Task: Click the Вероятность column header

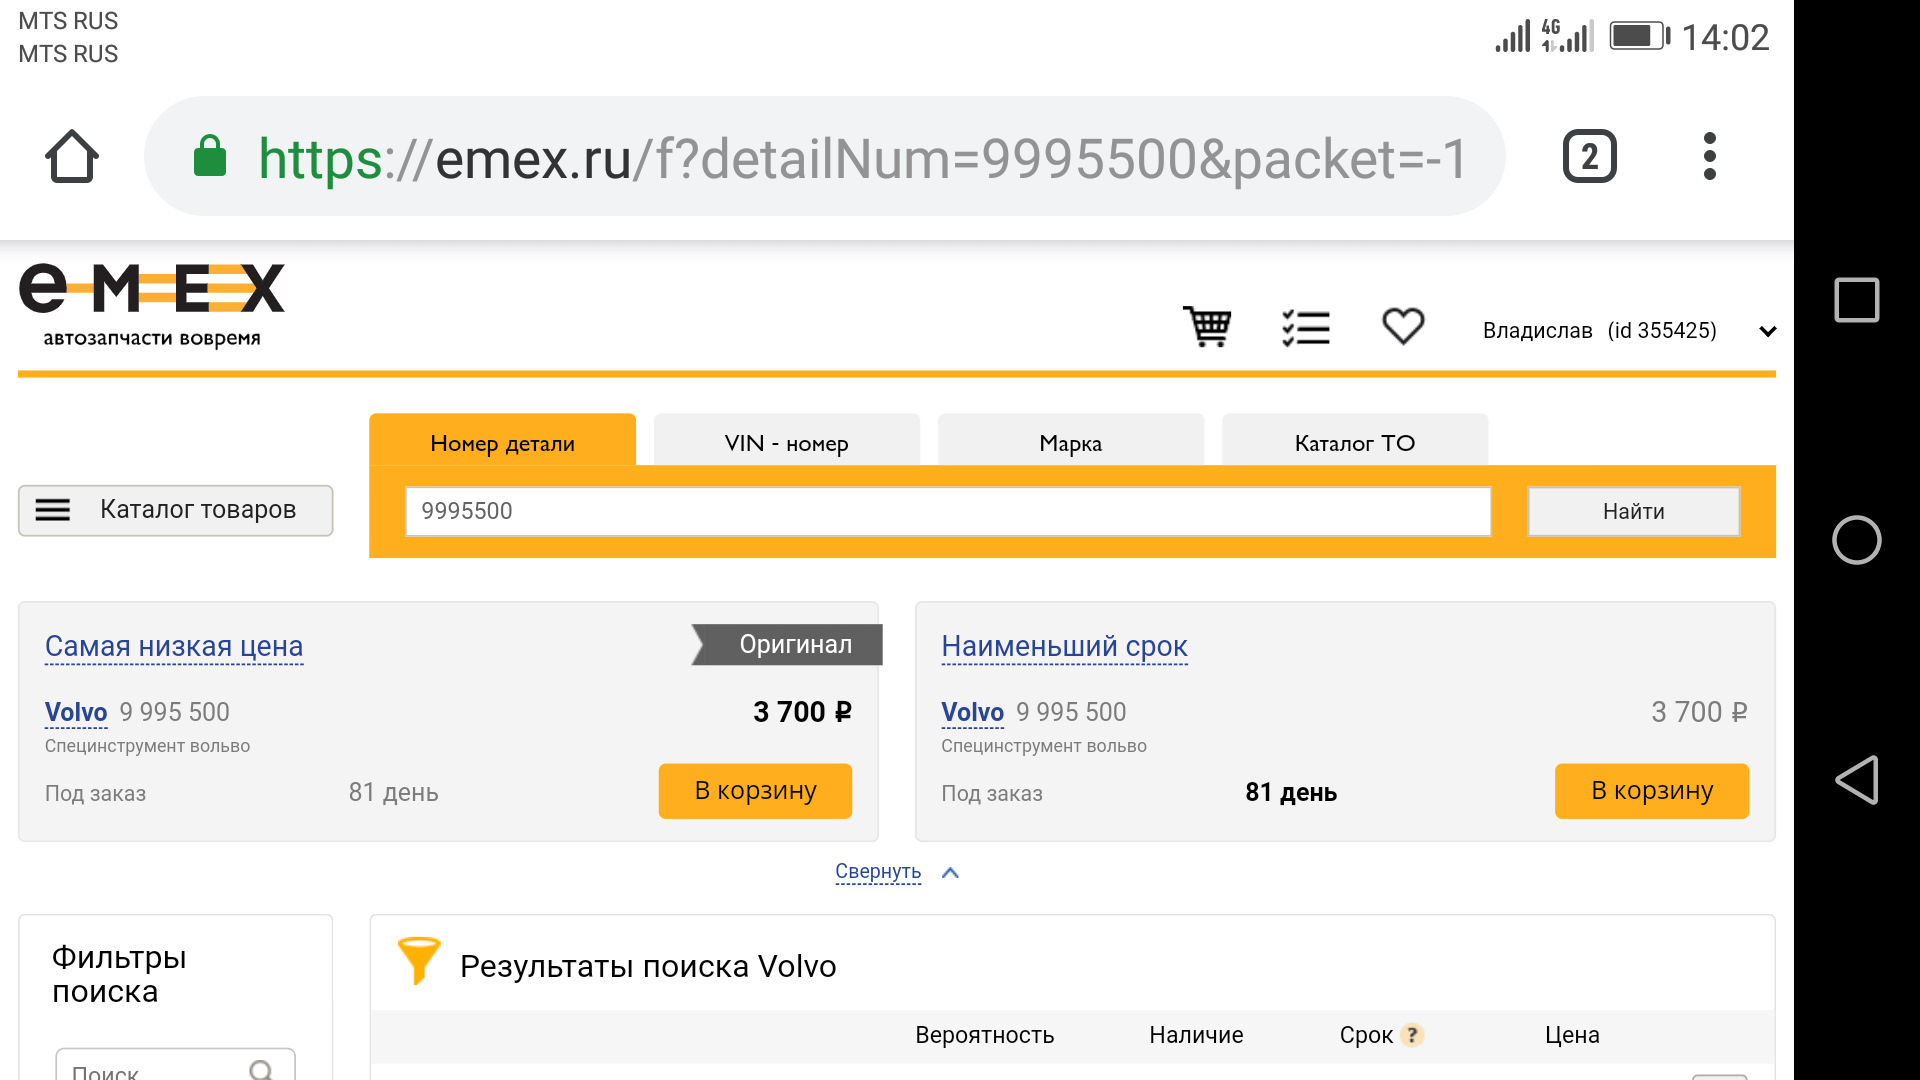Action: [x=984, y=1035]
